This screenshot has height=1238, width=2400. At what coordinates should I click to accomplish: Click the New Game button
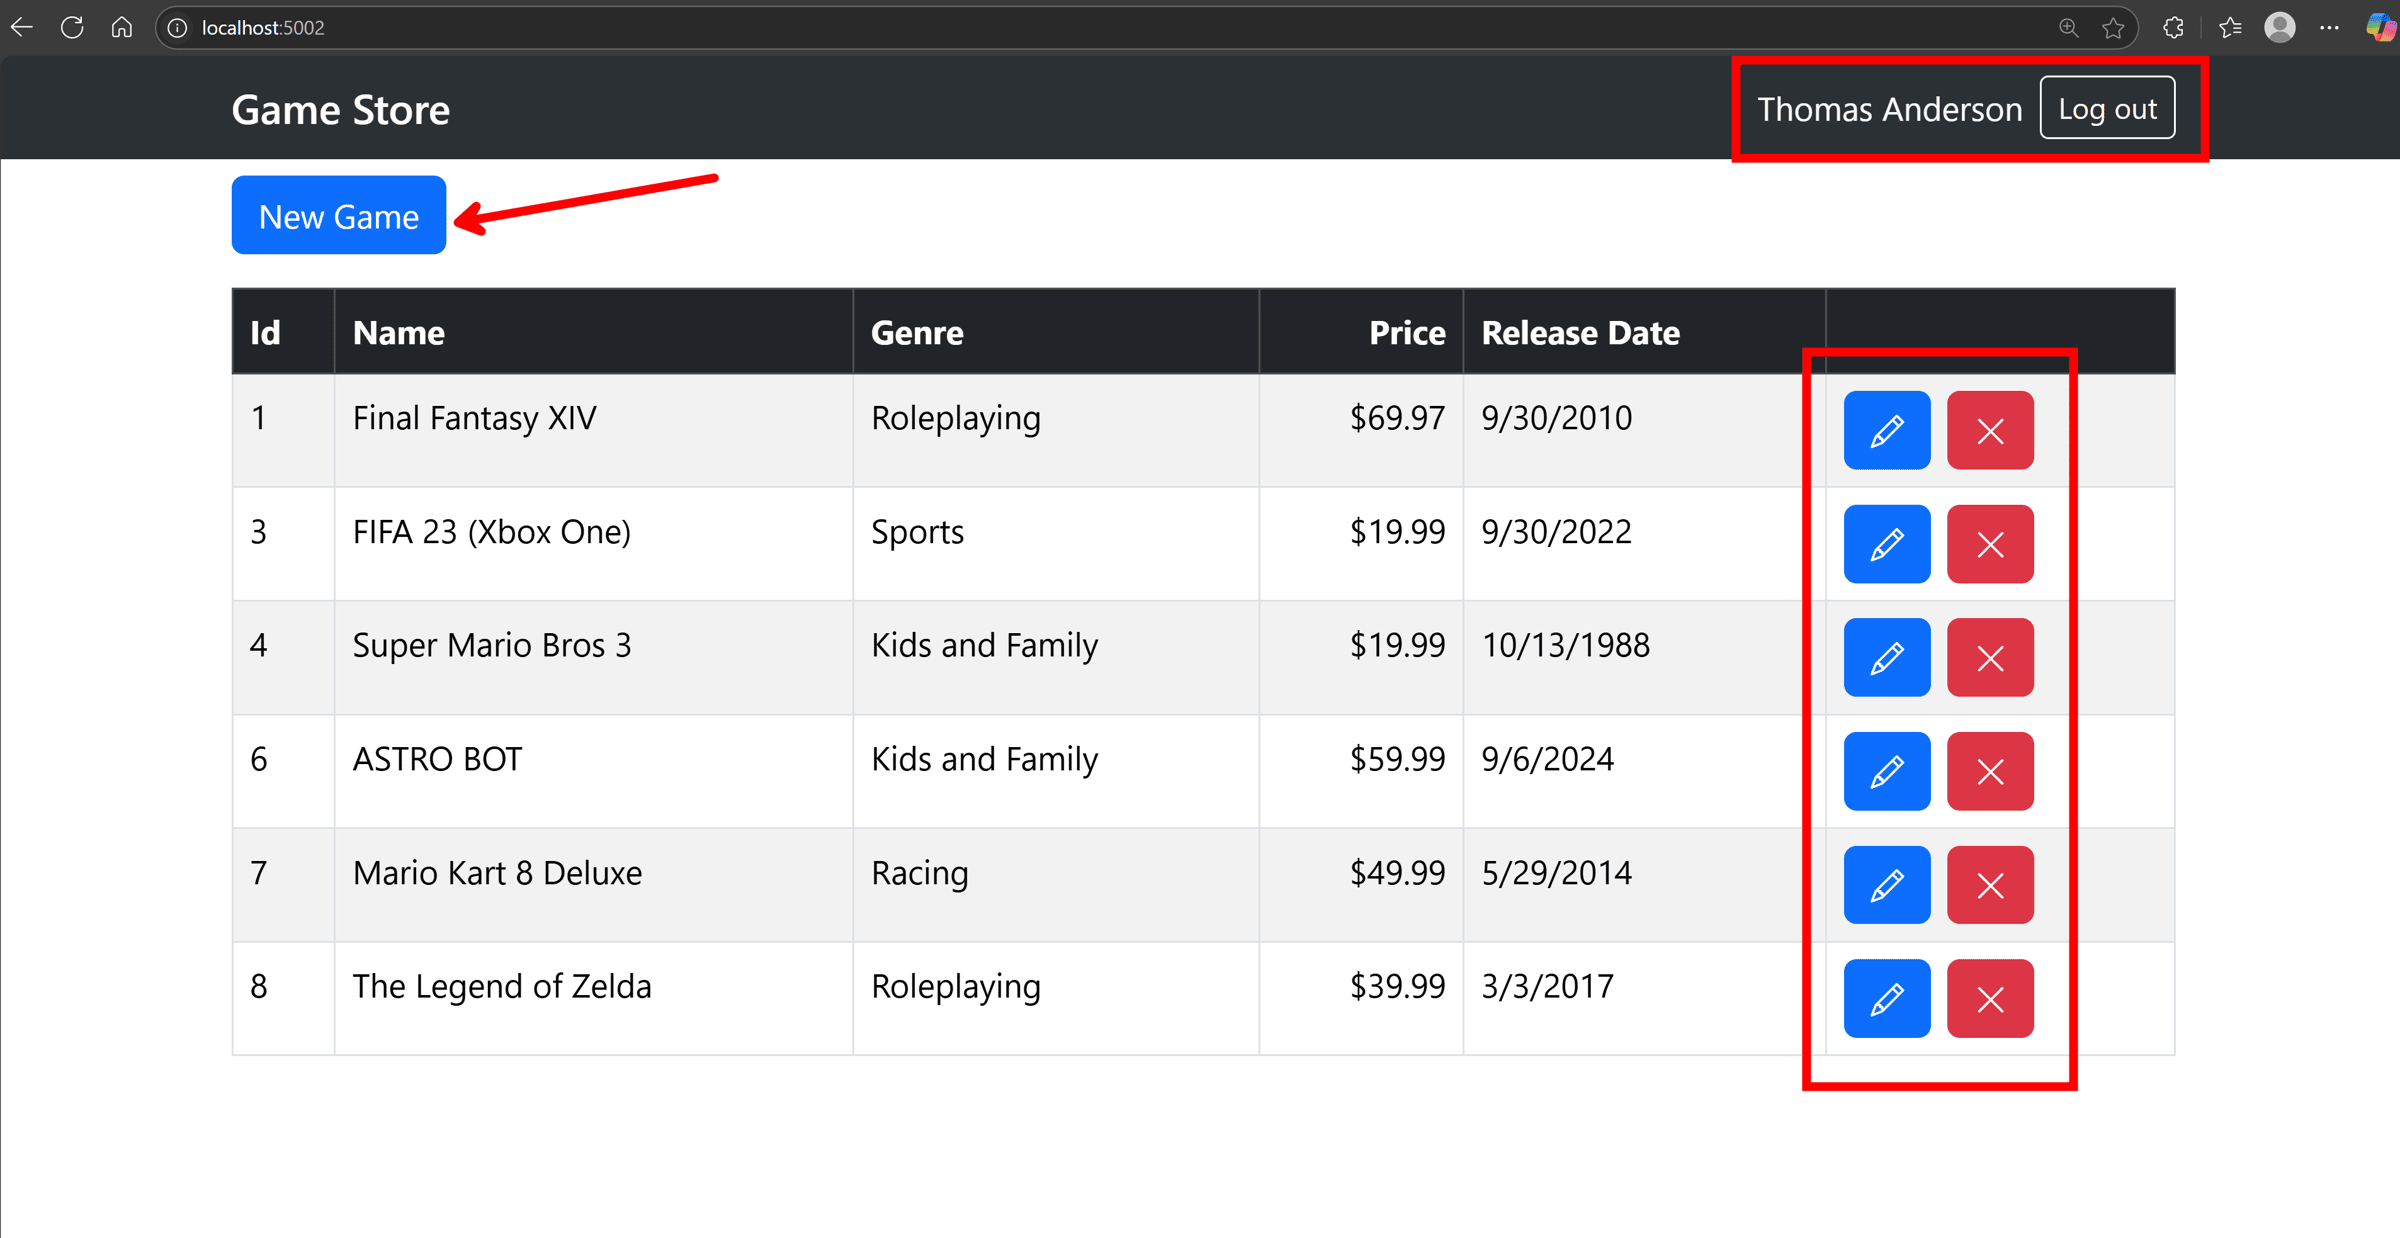click(339, 215)
